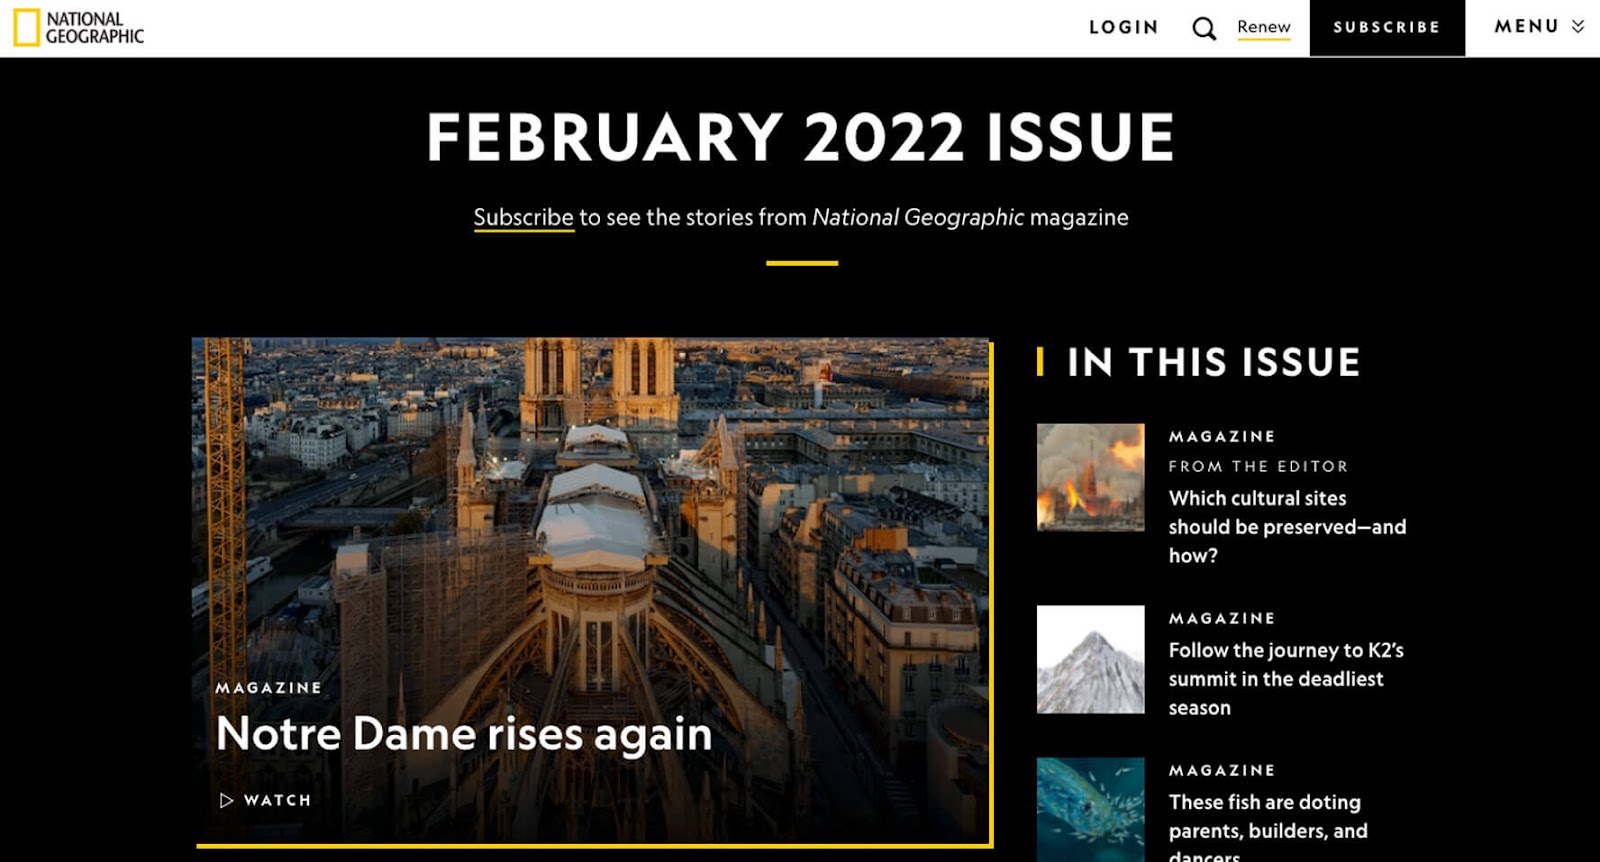Open 'Follow the journey to K2's summit' story

[x=1285, y=678]
